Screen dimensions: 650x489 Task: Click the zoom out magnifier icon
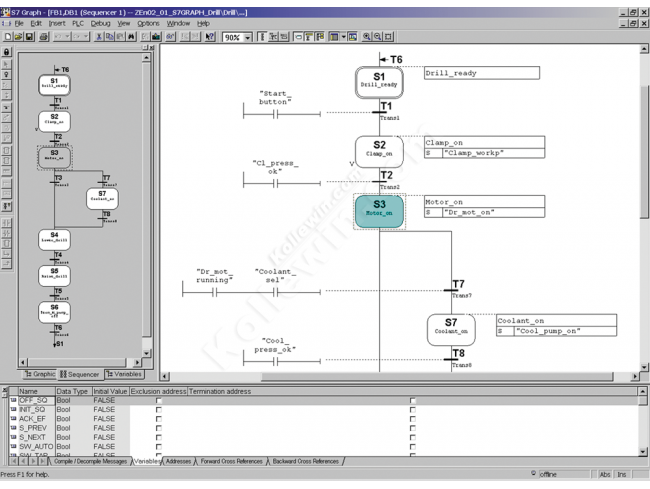click(377, 36)
